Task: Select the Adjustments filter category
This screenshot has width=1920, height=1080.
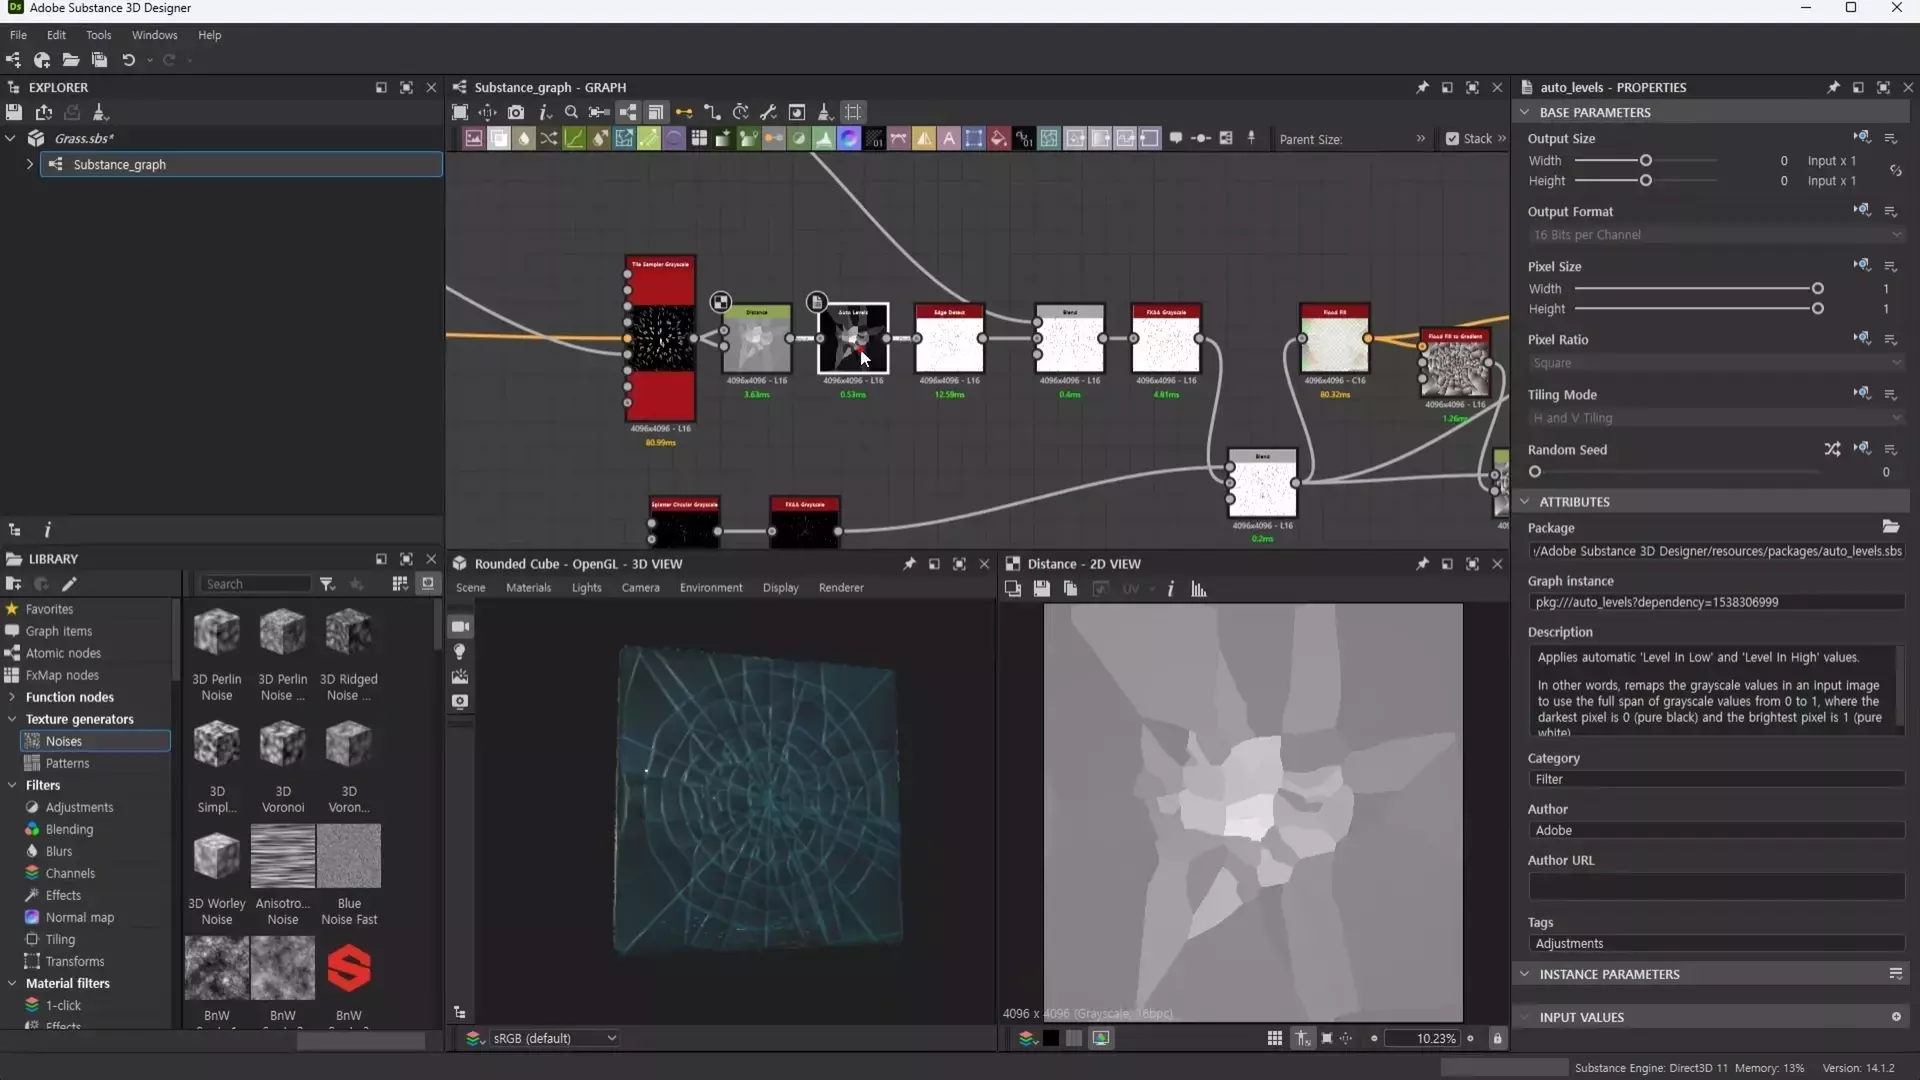Action: [x=79, y=807]
